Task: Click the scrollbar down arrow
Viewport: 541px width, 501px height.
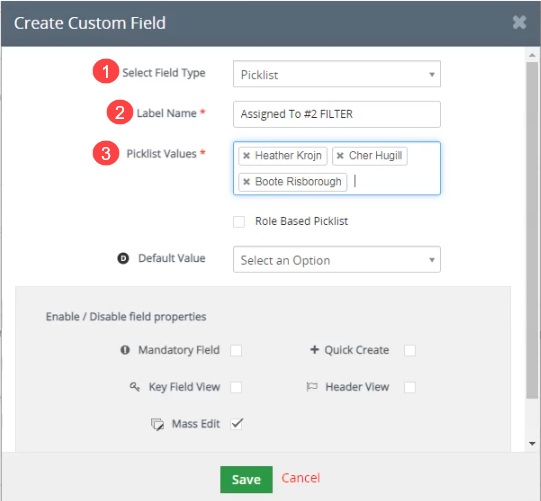Action: pyautogui.click(x=532, y=444)
